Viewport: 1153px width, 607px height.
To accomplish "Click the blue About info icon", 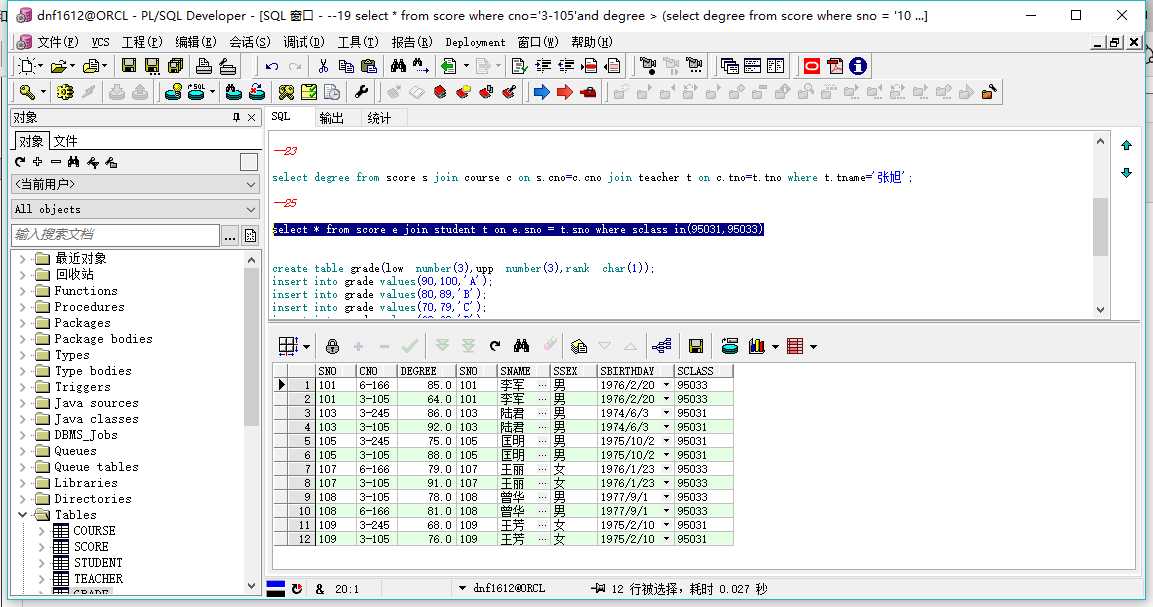I will pos(858,66).
